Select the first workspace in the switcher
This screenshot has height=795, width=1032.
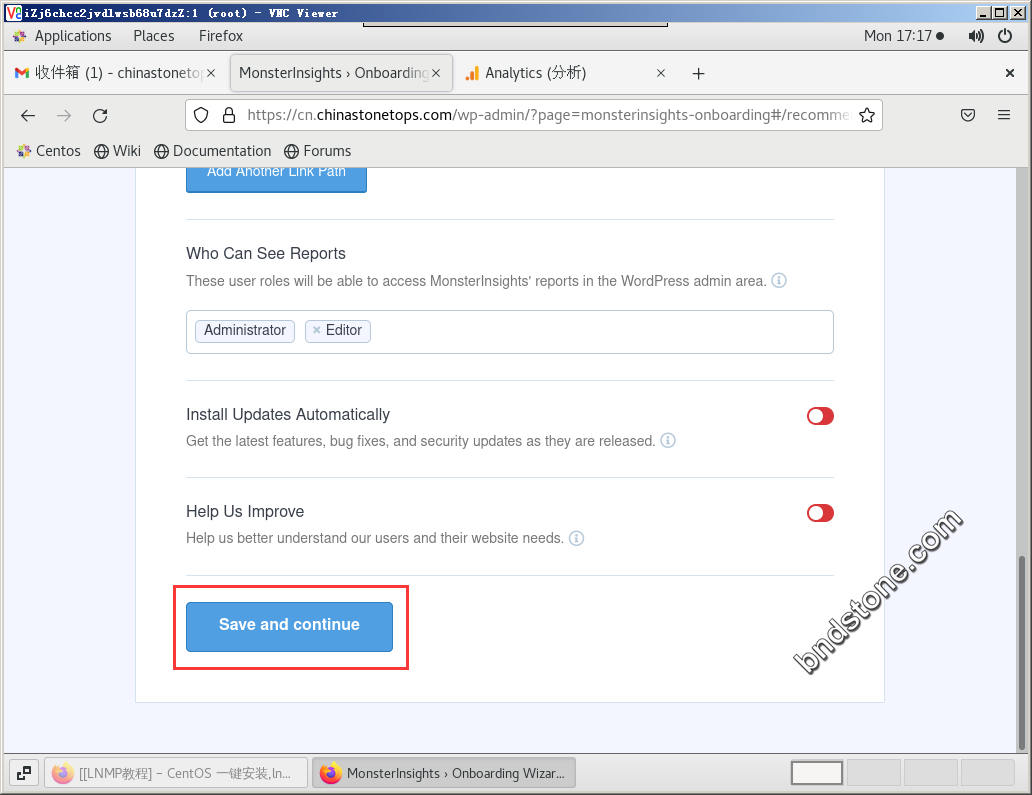click(817, 773)
